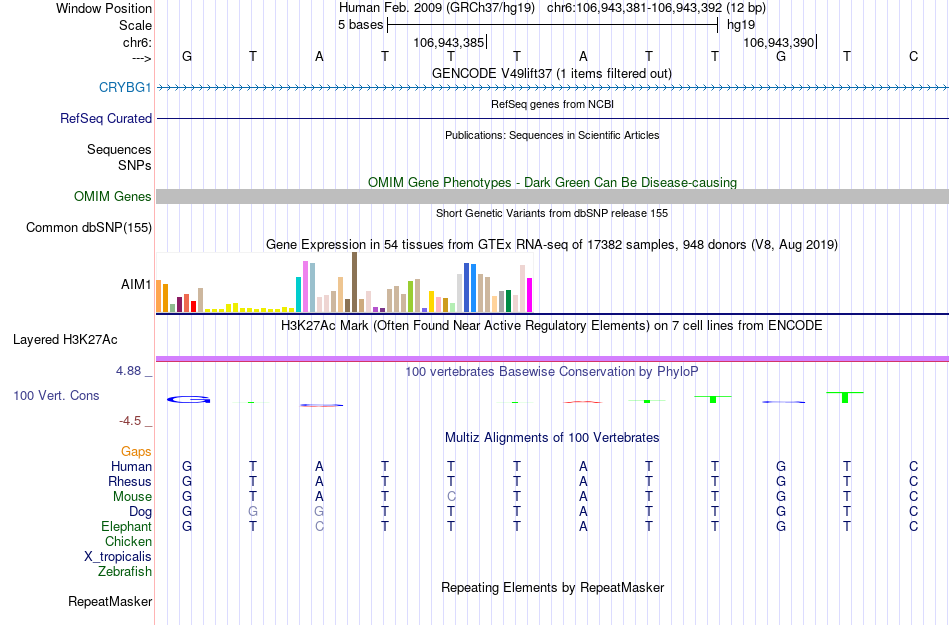Click the blue G conservation logo glyph
Viewport: 950px width, 625px height.
pyautogui.click(x=188, y=400)
